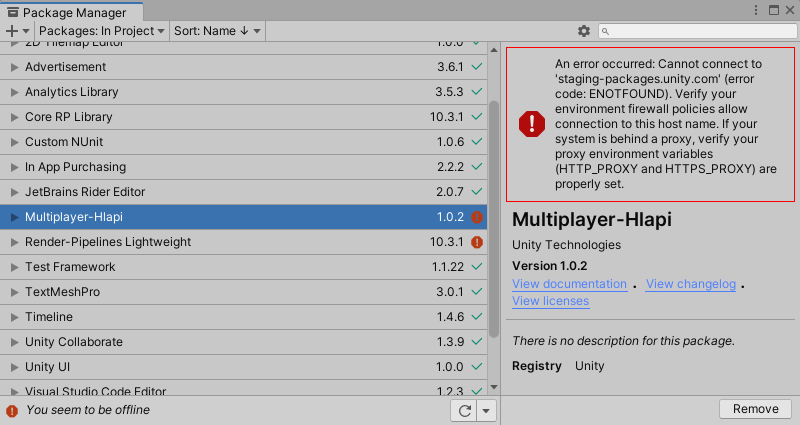Image resolution: width=800 pixels, height=425 pixels.
Task: Open the View documentation link
Action: 569,284
